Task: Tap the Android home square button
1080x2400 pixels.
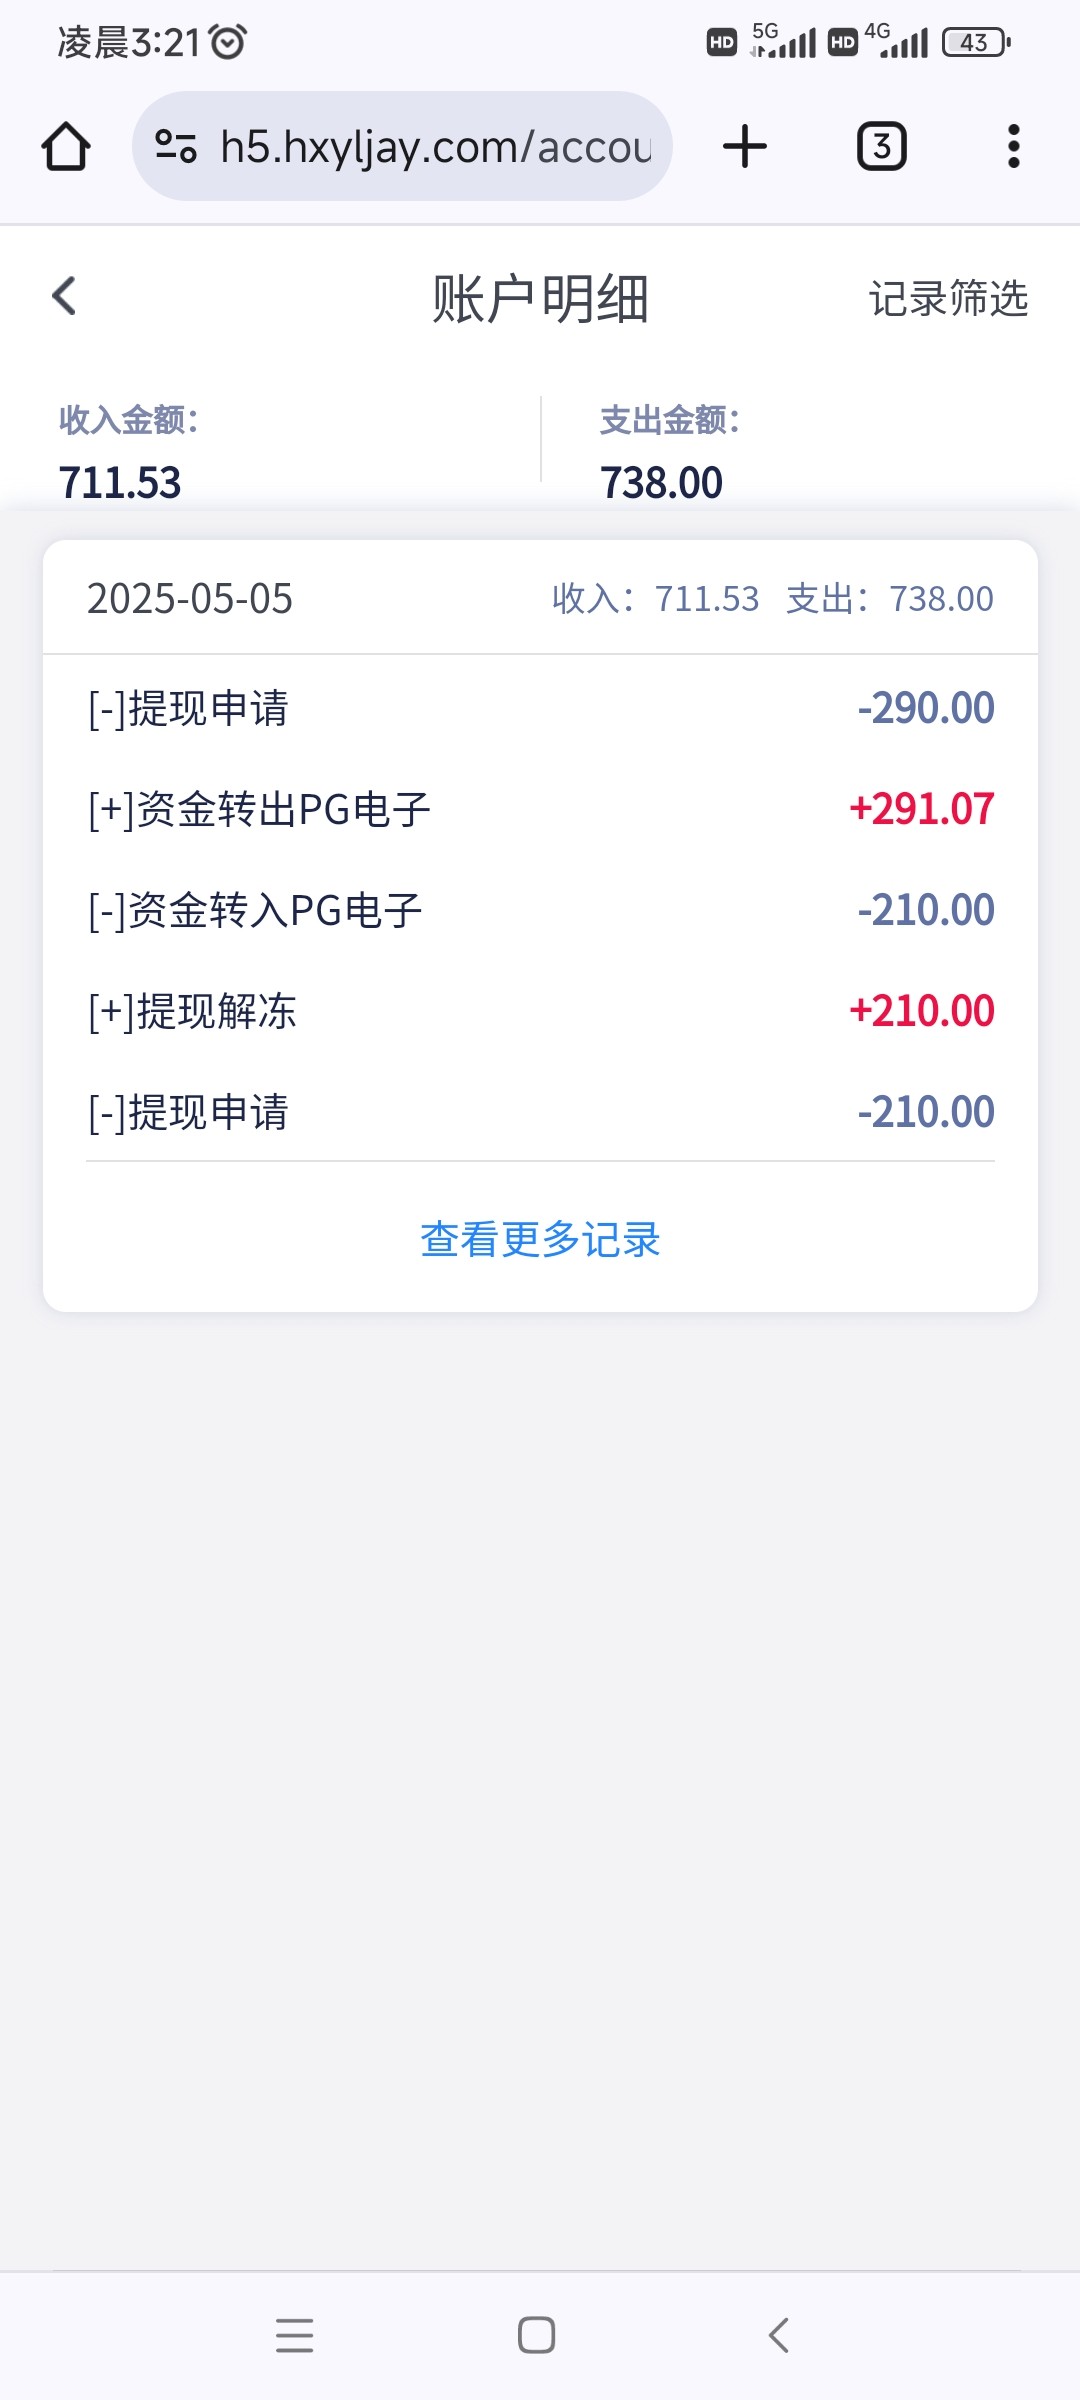Action: [x=537, y=2335]
